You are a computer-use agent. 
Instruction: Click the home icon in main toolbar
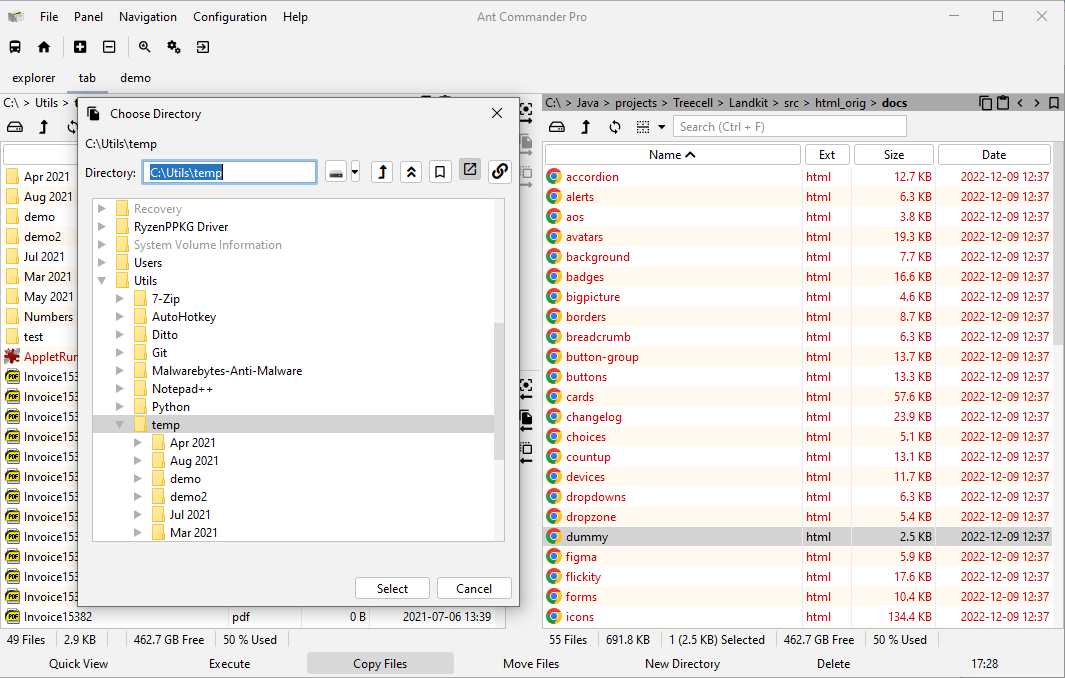pyautogui.click(x=44, y=47)
